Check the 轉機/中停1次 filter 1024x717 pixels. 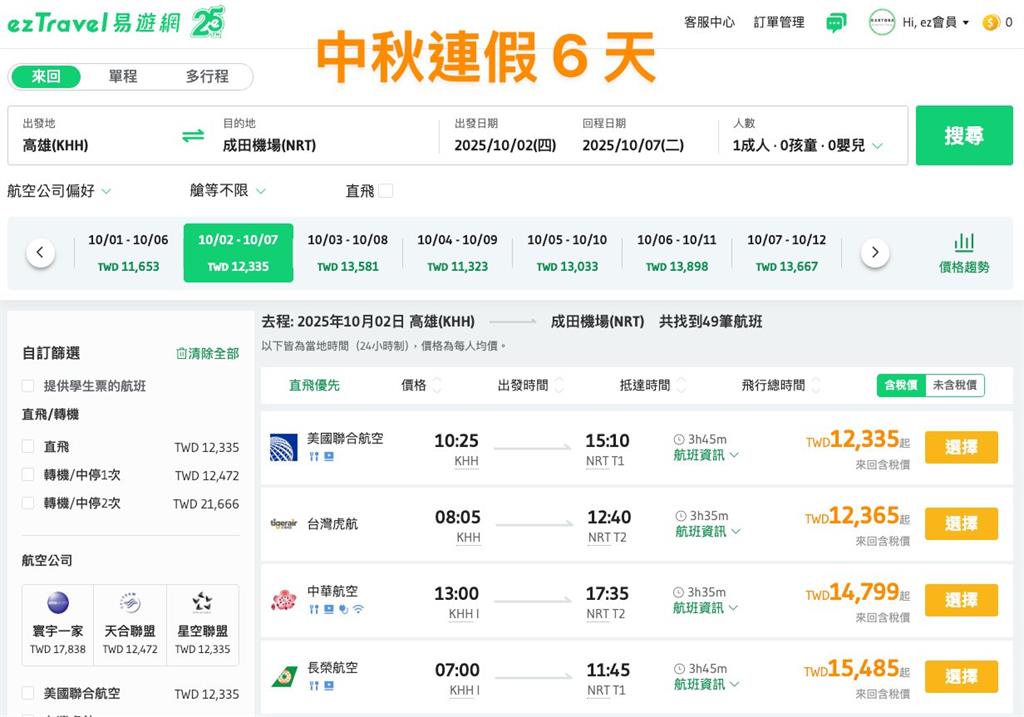pyautogui.click(x=28, y=475)
